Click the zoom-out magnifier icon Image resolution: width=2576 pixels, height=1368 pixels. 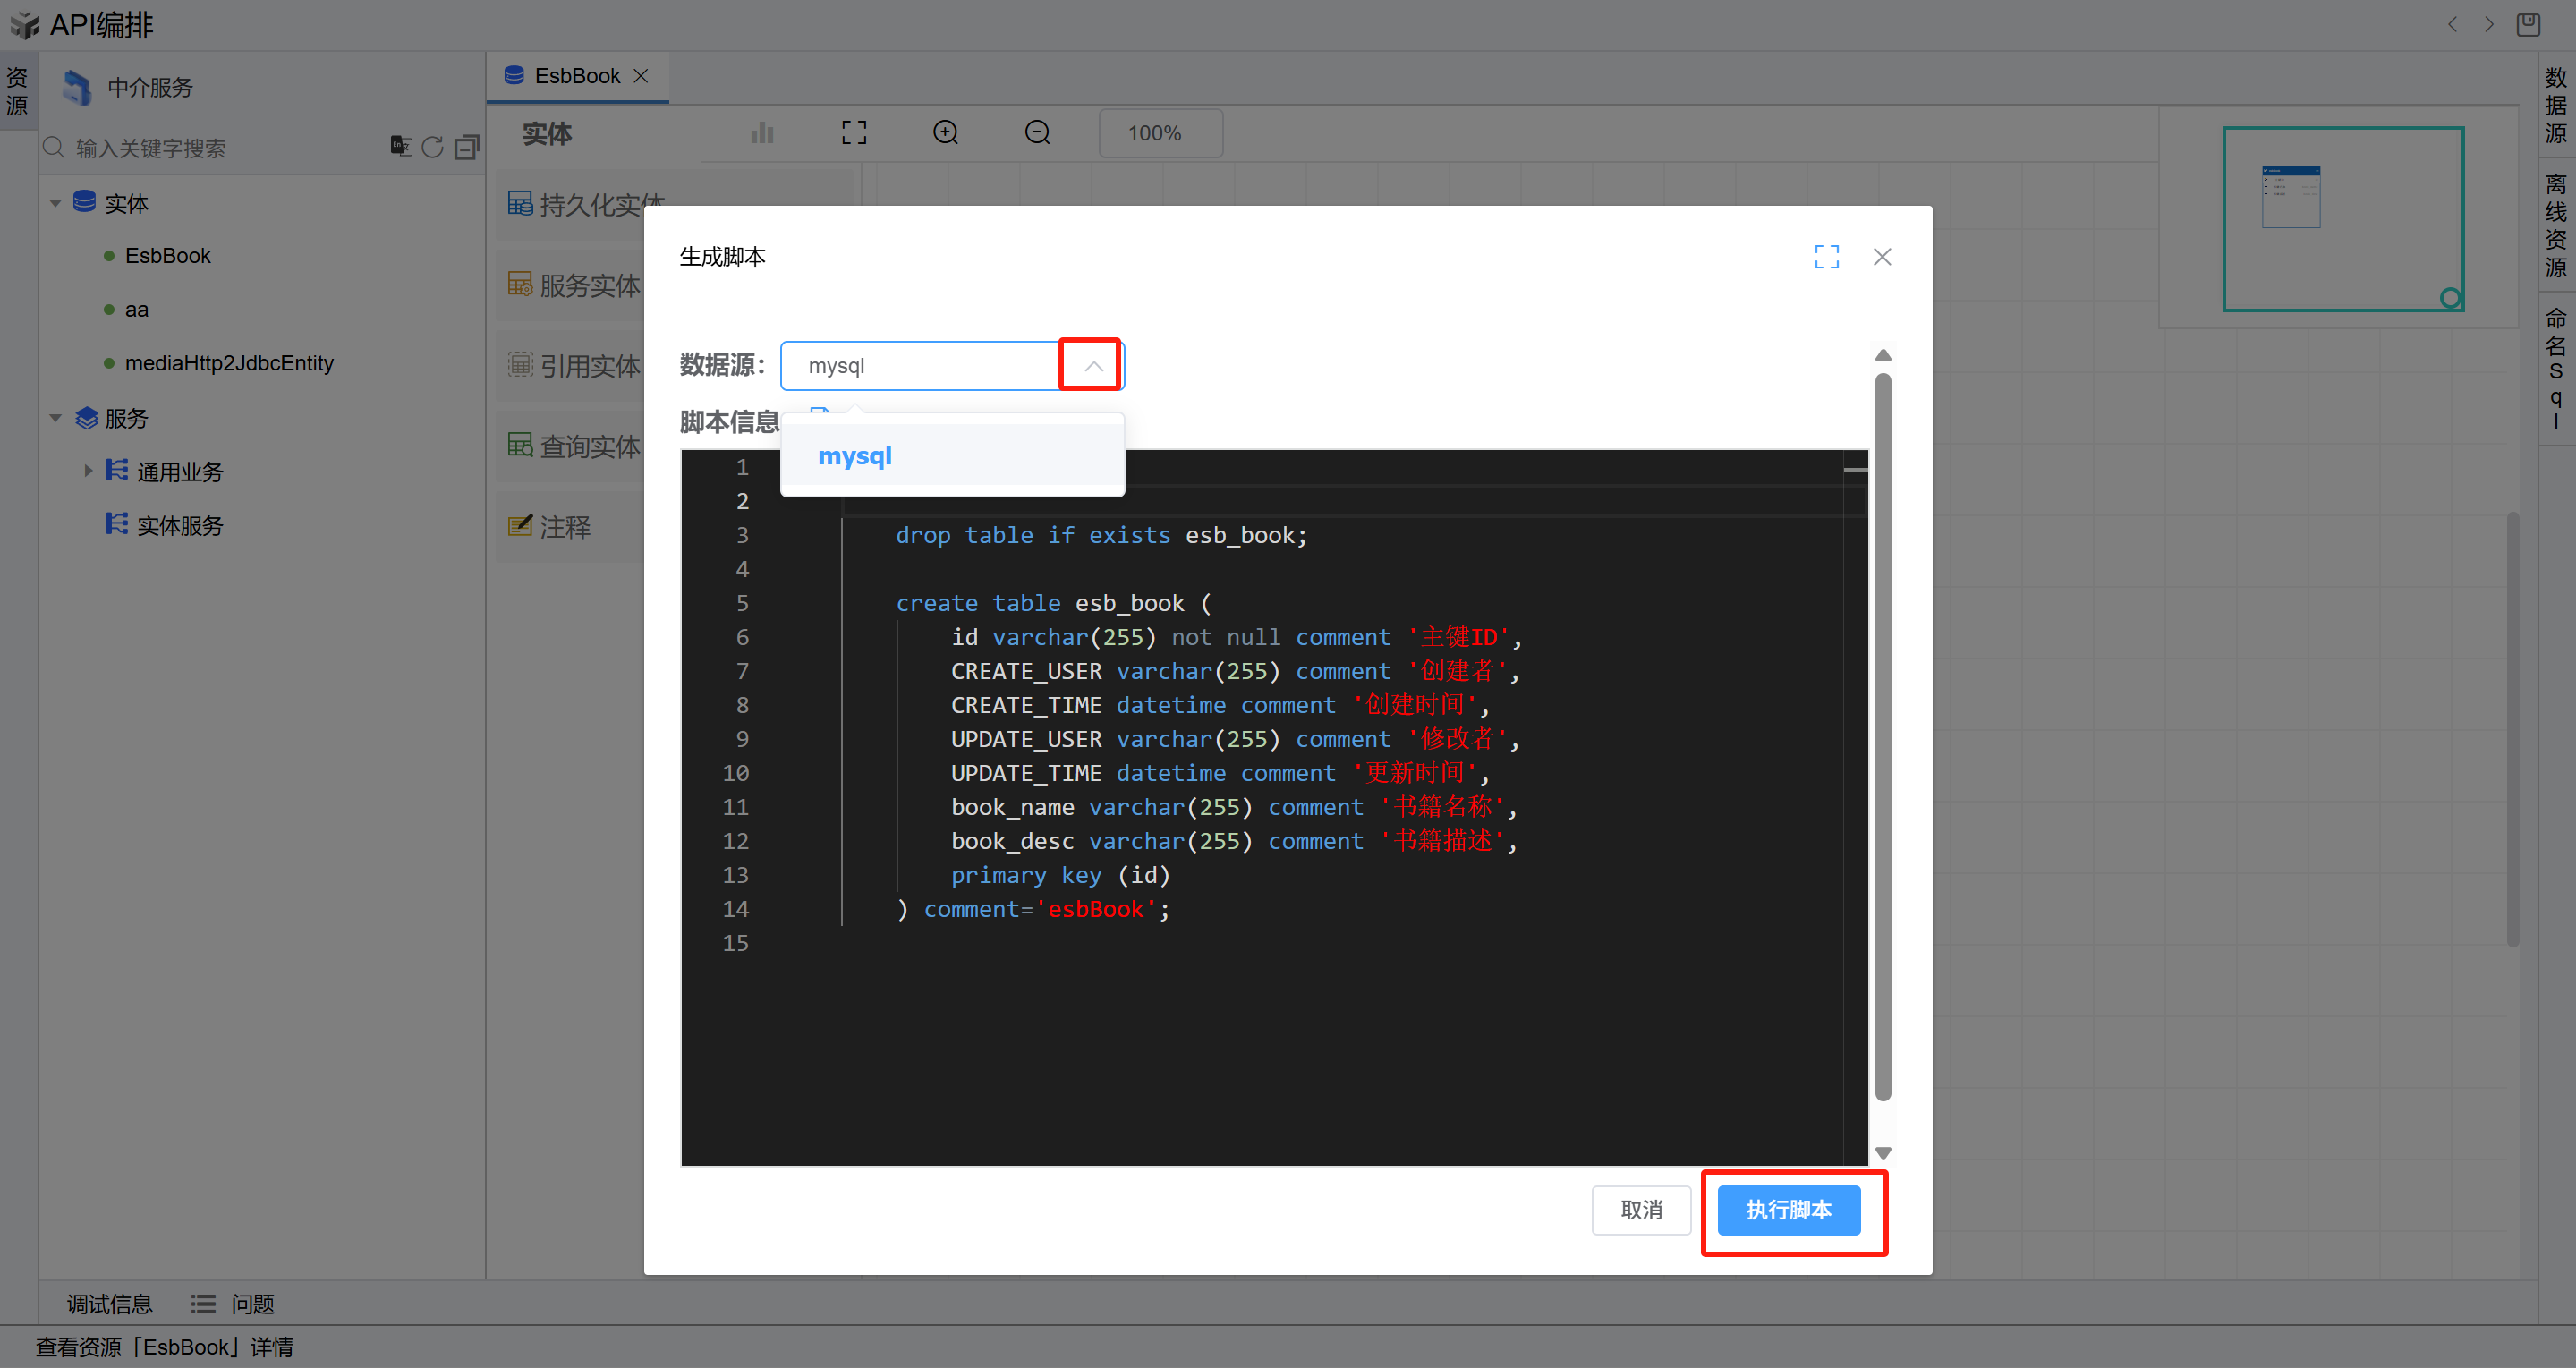click(1037, 132)
